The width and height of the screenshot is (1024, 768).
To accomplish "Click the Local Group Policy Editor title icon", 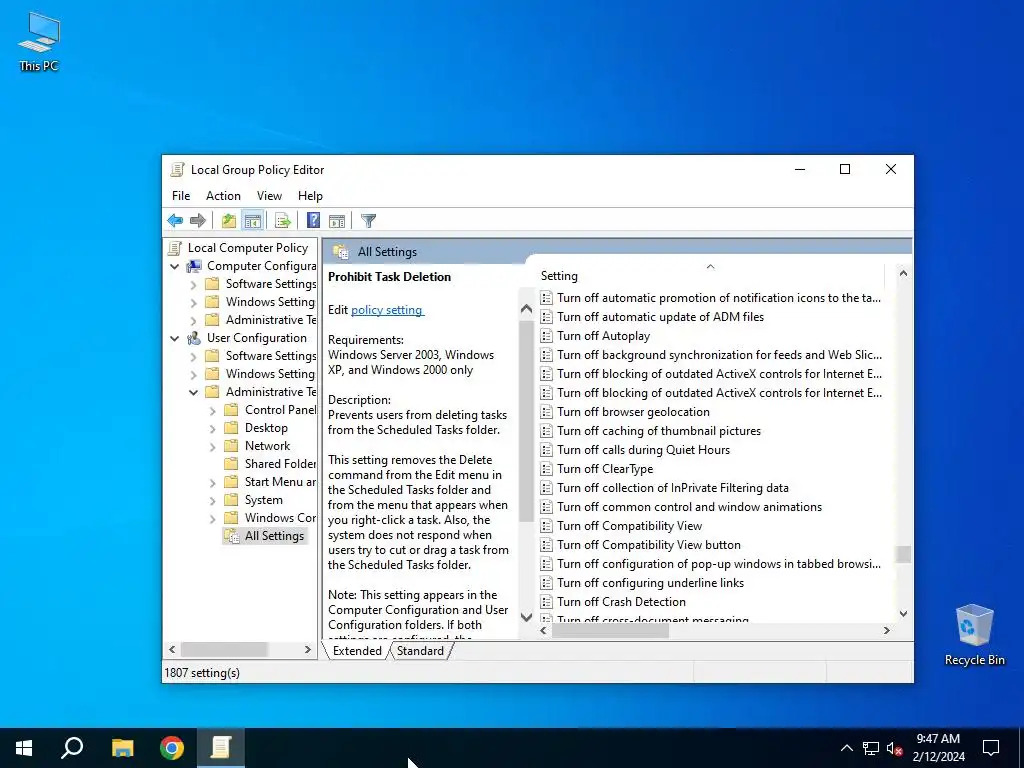I will coord(177,170).
